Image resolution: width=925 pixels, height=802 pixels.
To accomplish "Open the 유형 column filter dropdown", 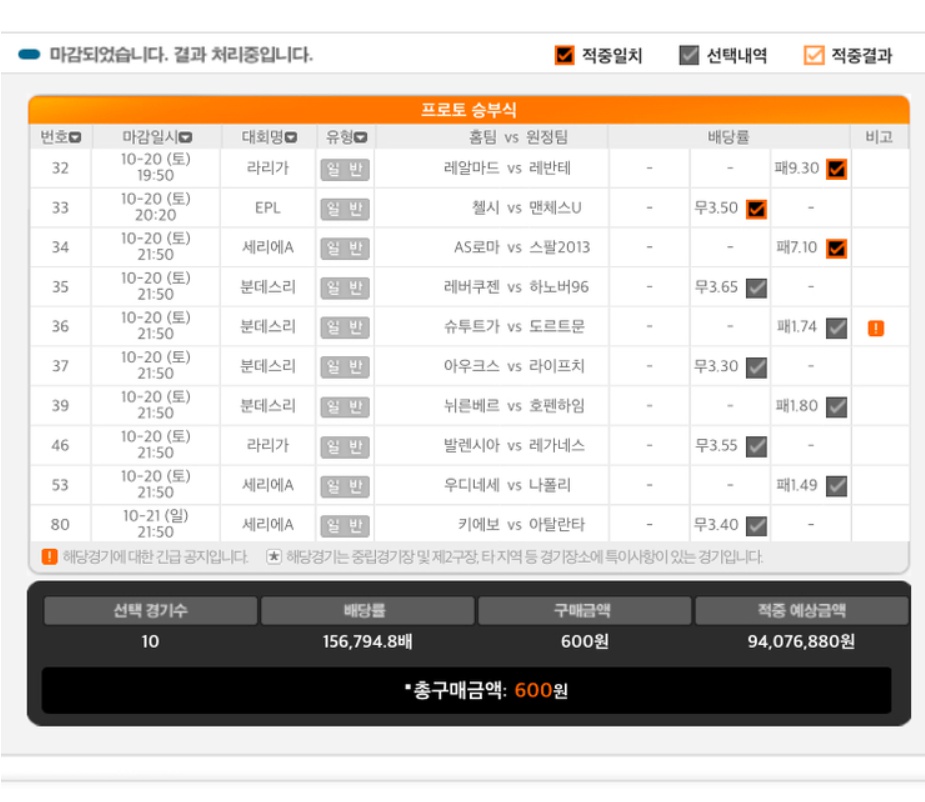I will click(x=360, y=138).
